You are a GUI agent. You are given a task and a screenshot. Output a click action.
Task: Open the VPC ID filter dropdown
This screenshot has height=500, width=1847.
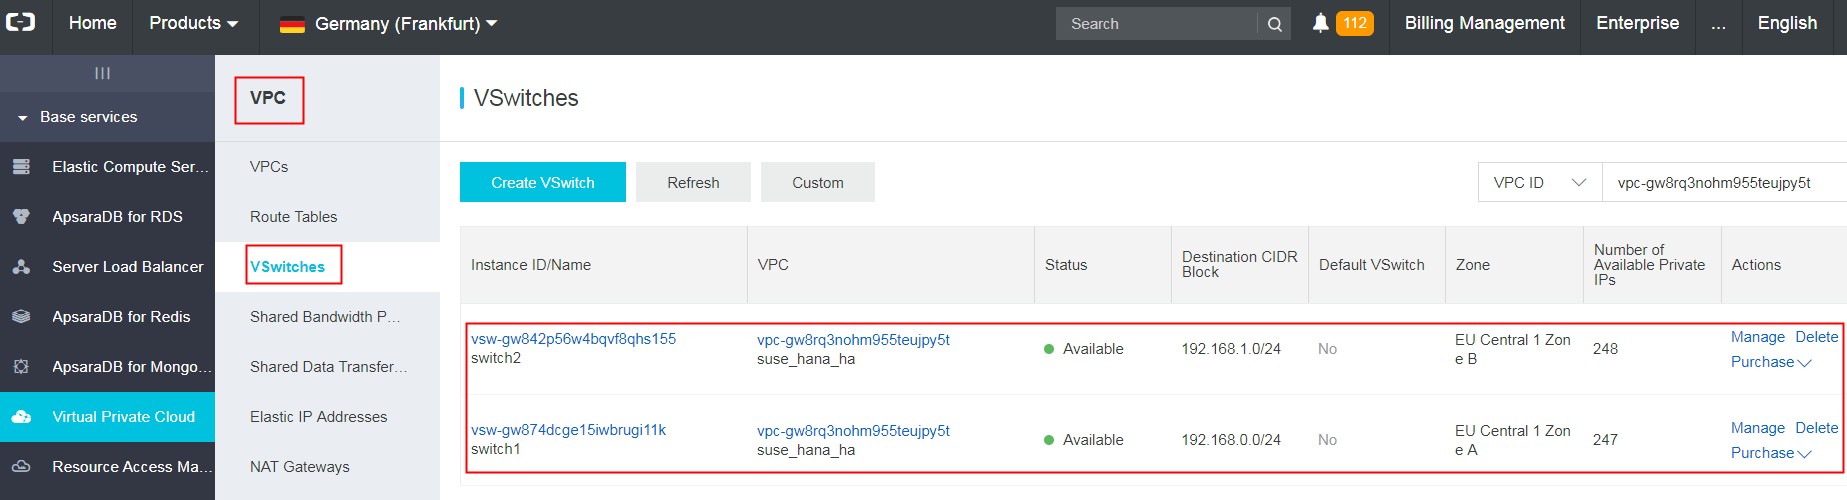1539,183
